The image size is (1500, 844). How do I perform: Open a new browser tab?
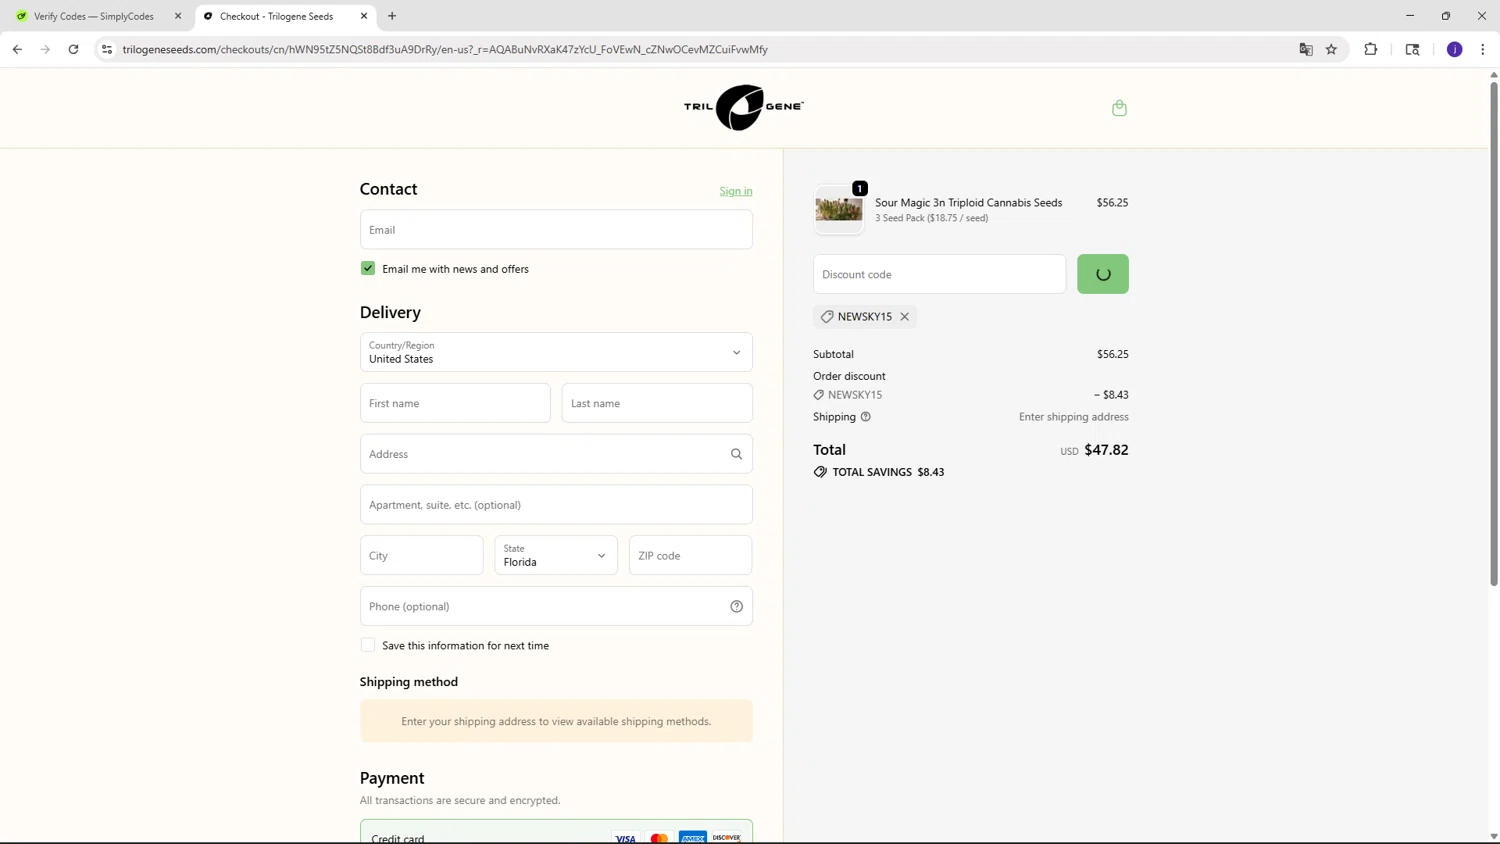point(392,16)
